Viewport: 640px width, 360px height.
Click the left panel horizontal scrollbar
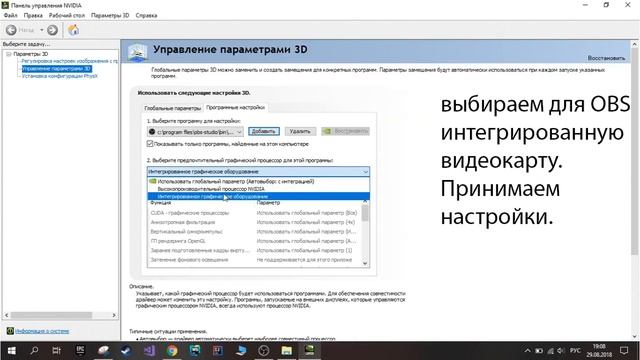click(51, 315)
